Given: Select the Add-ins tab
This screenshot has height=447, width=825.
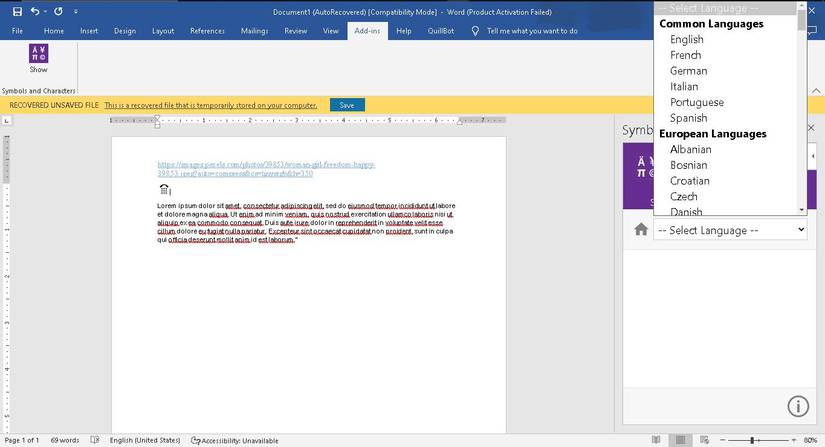Looking at the screenshot, I should tap(367, 31).
